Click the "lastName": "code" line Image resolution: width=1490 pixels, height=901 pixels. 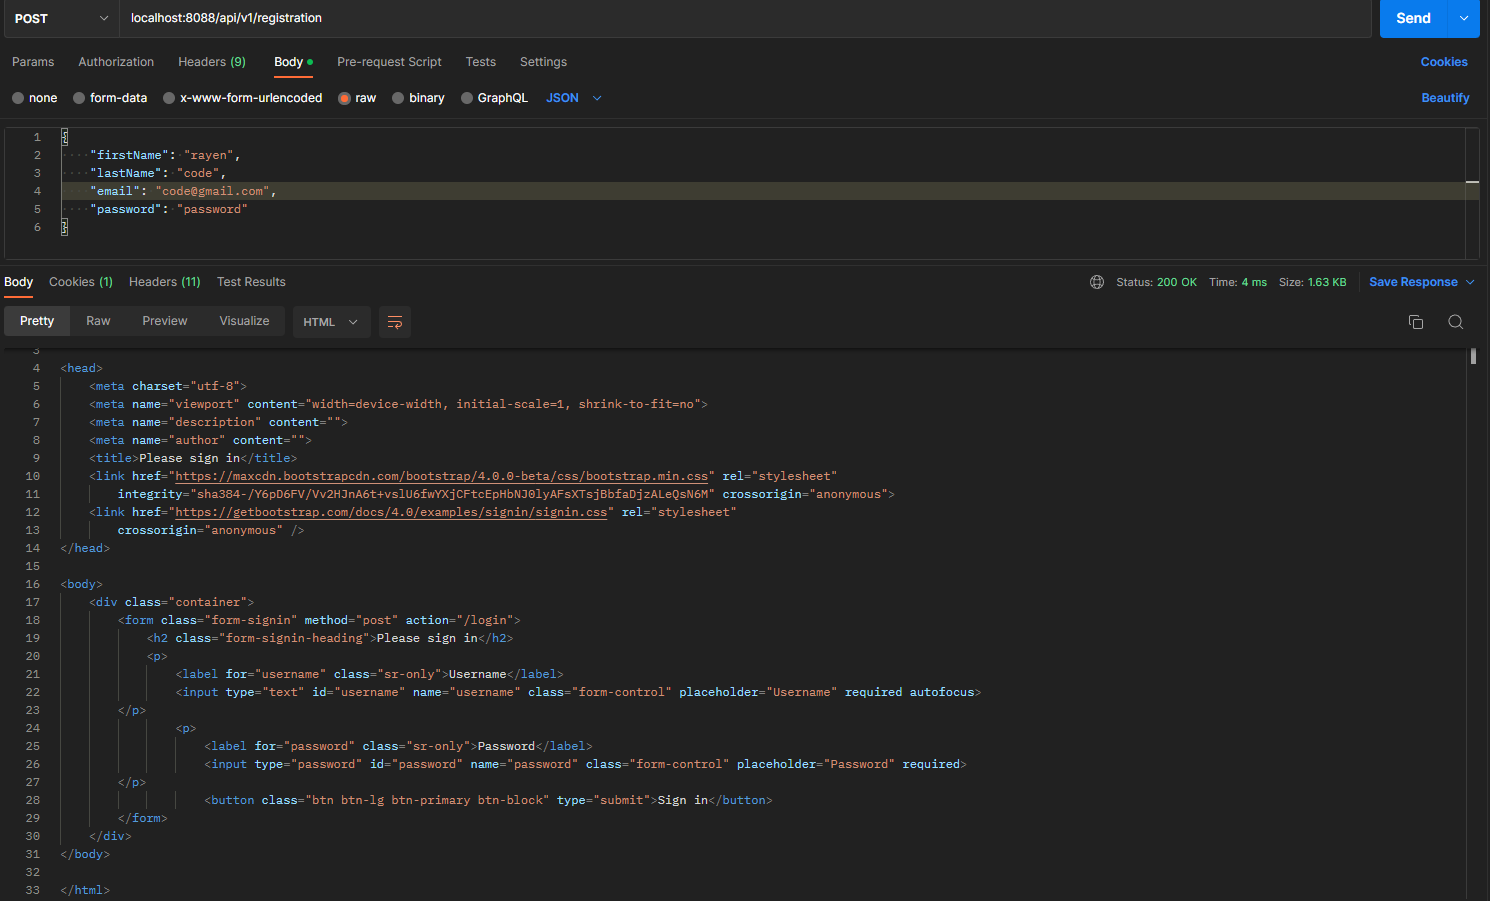pos(158,173)
